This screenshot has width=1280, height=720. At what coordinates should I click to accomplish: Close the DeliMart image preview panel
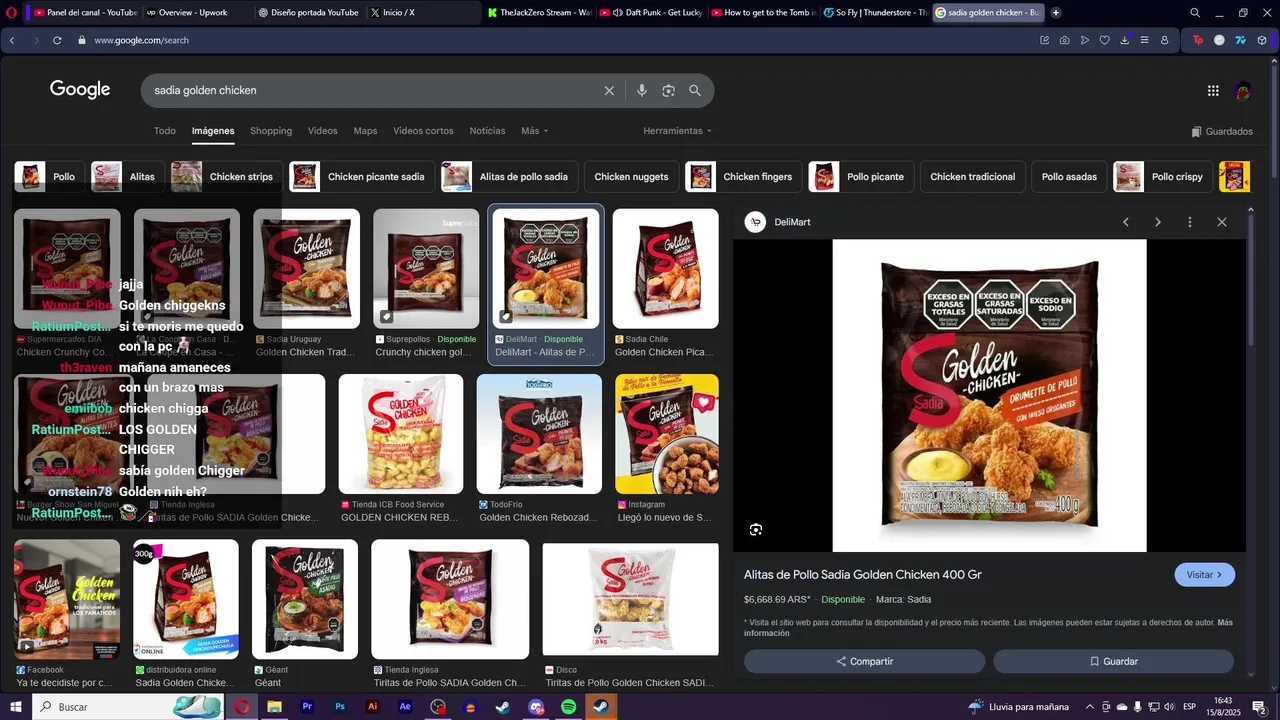pyautogui.click(x=1222, y=222)
